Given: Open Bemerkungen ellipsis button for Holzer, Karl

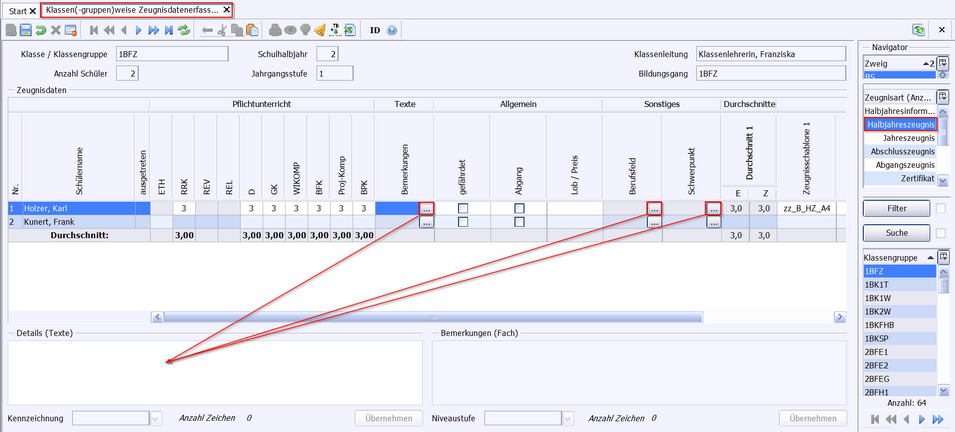Looking at the screenshot, I should (427, 209).
